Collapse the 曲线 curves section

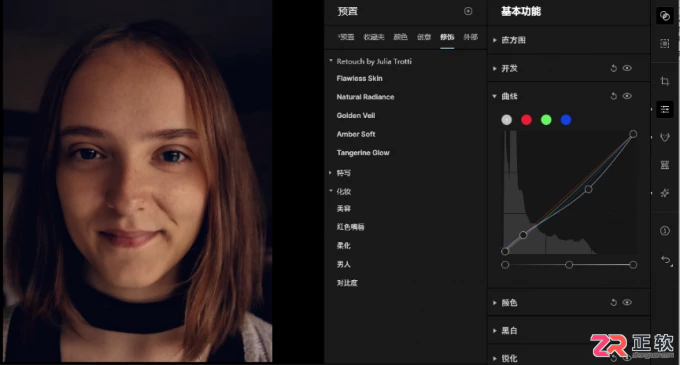coord(494,96)
